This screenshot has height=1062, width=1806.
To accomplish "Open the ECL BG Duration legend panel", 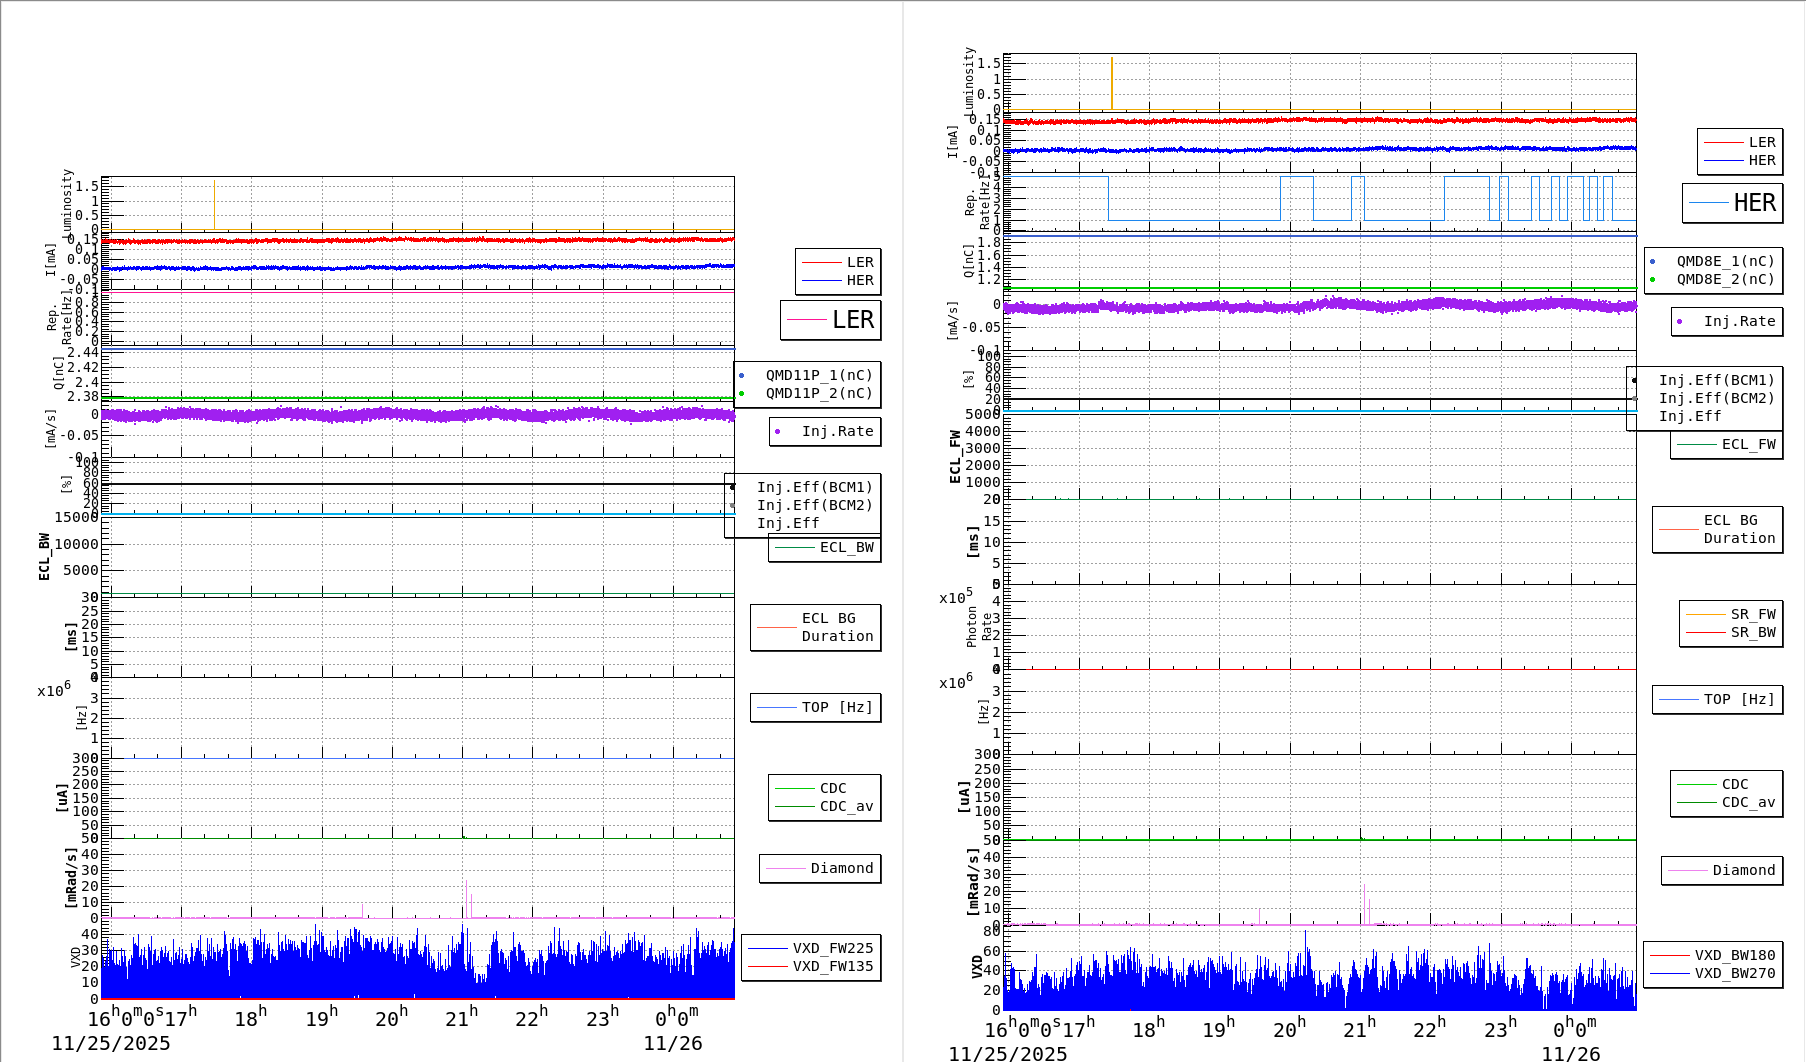I will (x=815, y=627).
